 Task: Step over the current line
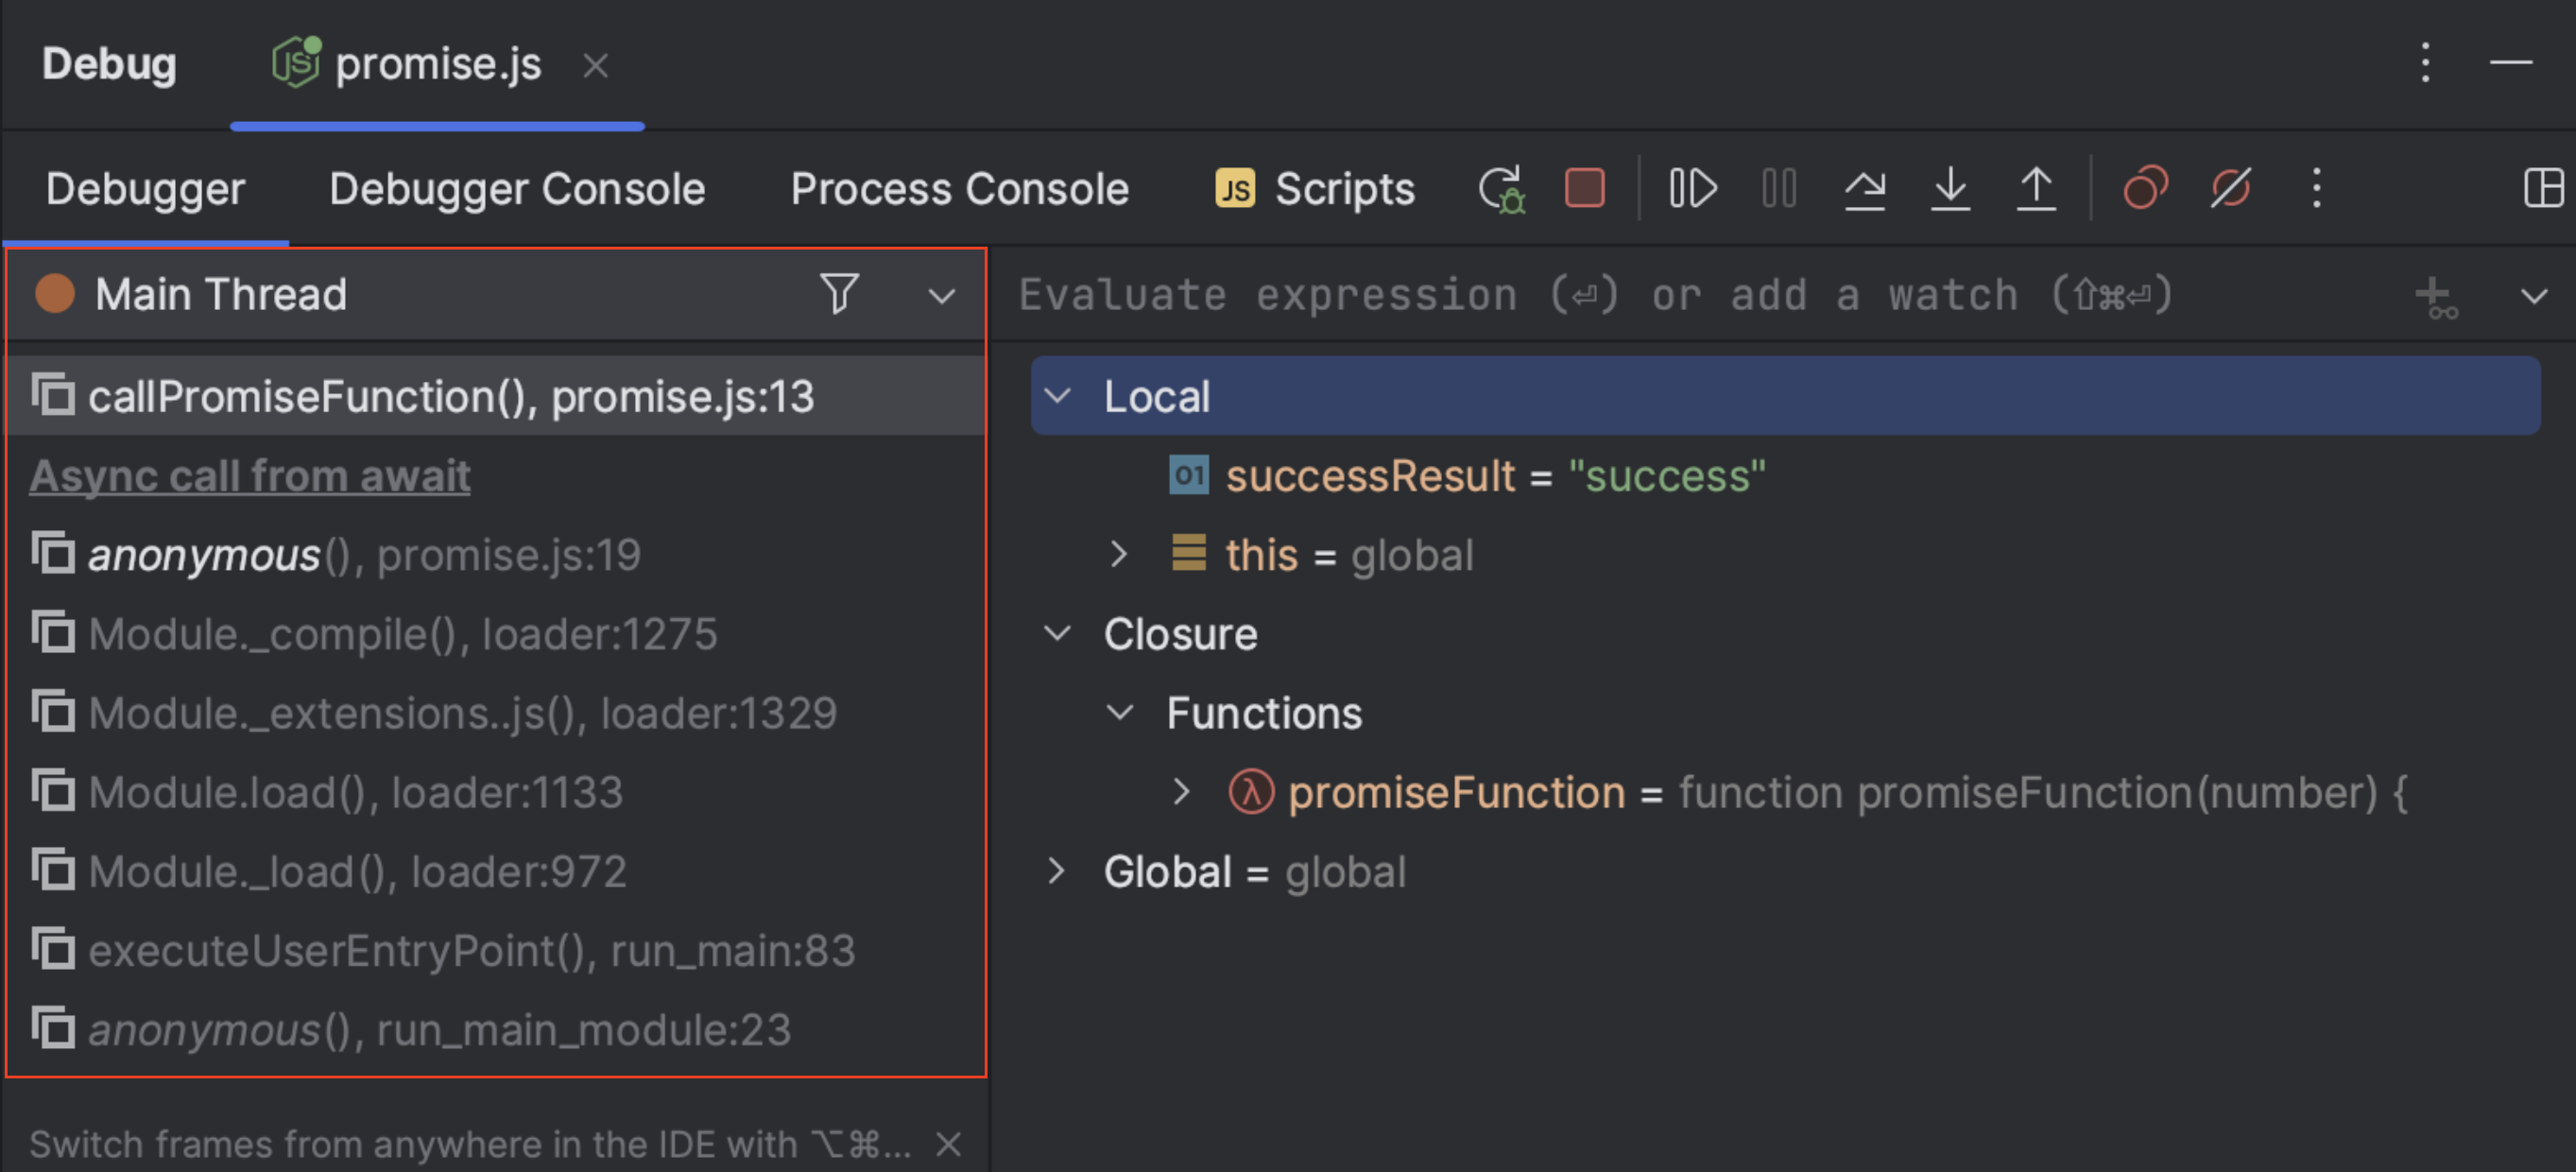1865,188
